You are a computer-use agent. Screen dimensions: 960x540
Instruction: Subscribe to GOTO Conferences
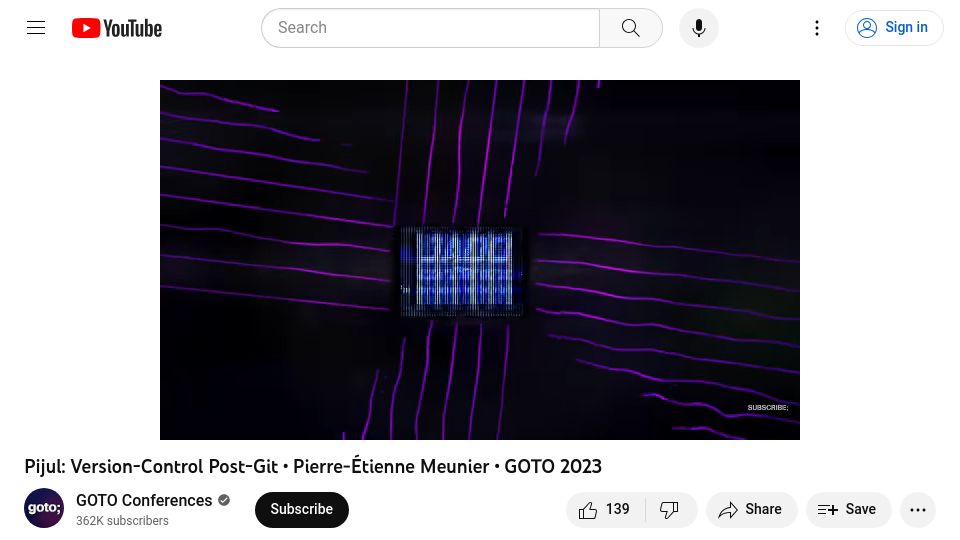(302, 509)
